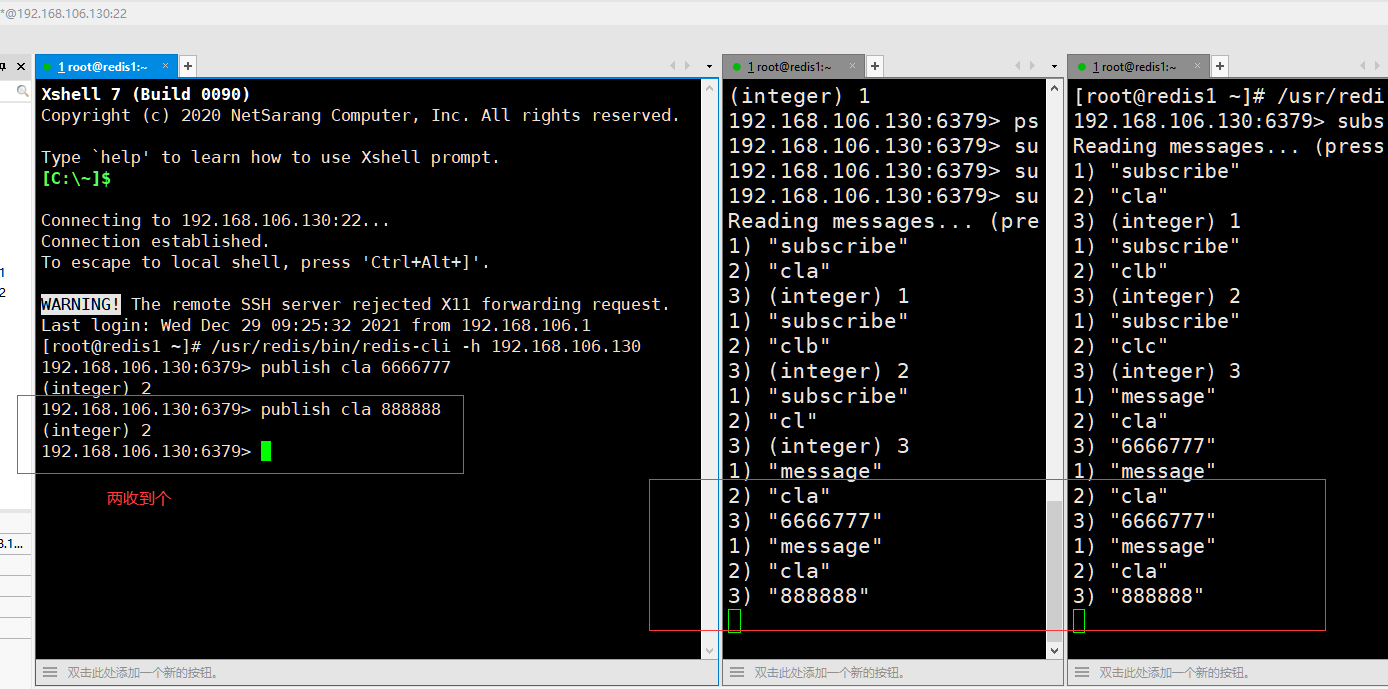Click the search icon in left panel
The width and height of the screenshot is (1388, 689).
(23, 91)
